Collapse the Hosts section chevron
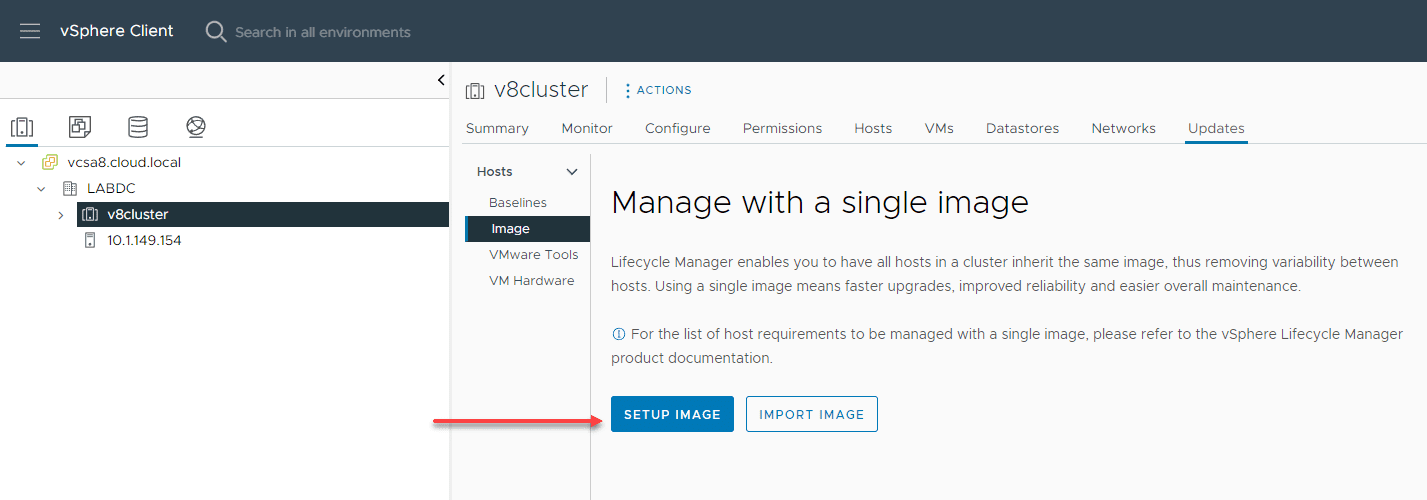Image resolution: width=1427 pixels, height=500 pixels. coord(572,172)
